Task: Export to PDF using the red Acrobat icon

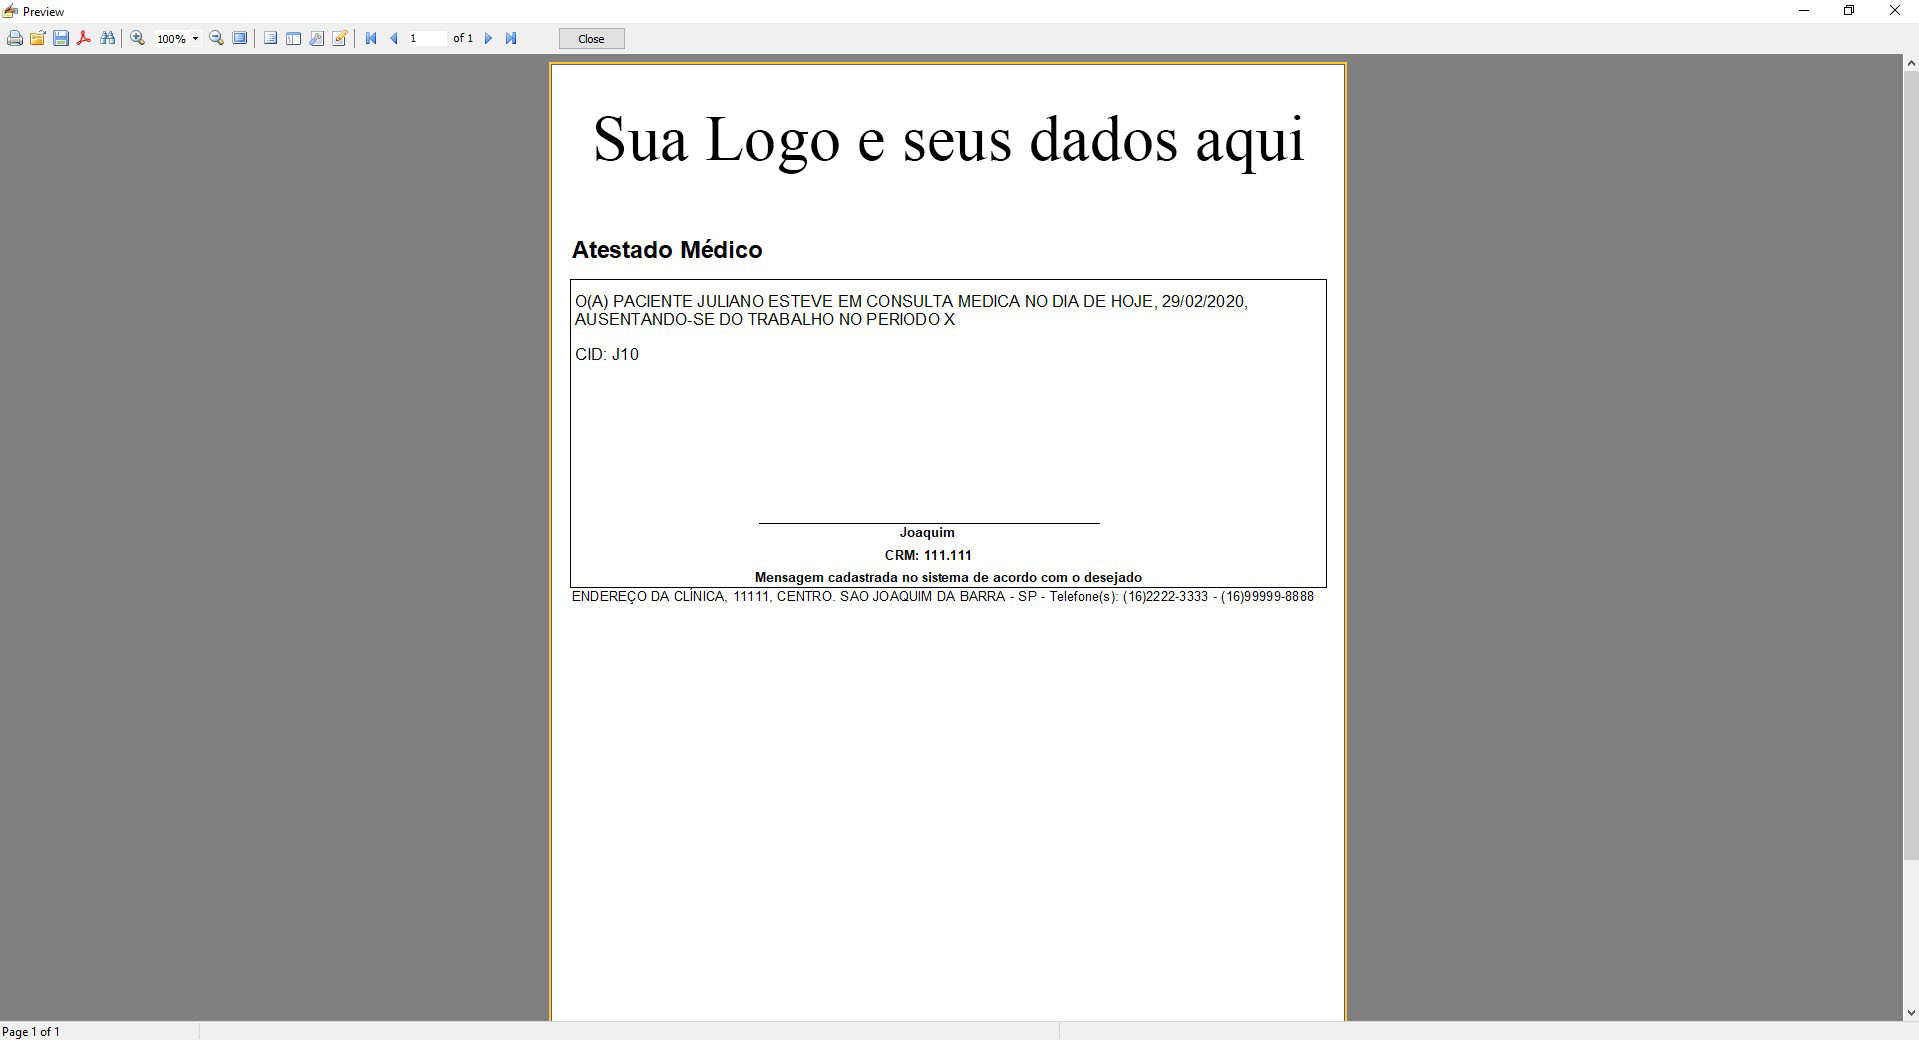Action: coord(84,39)
